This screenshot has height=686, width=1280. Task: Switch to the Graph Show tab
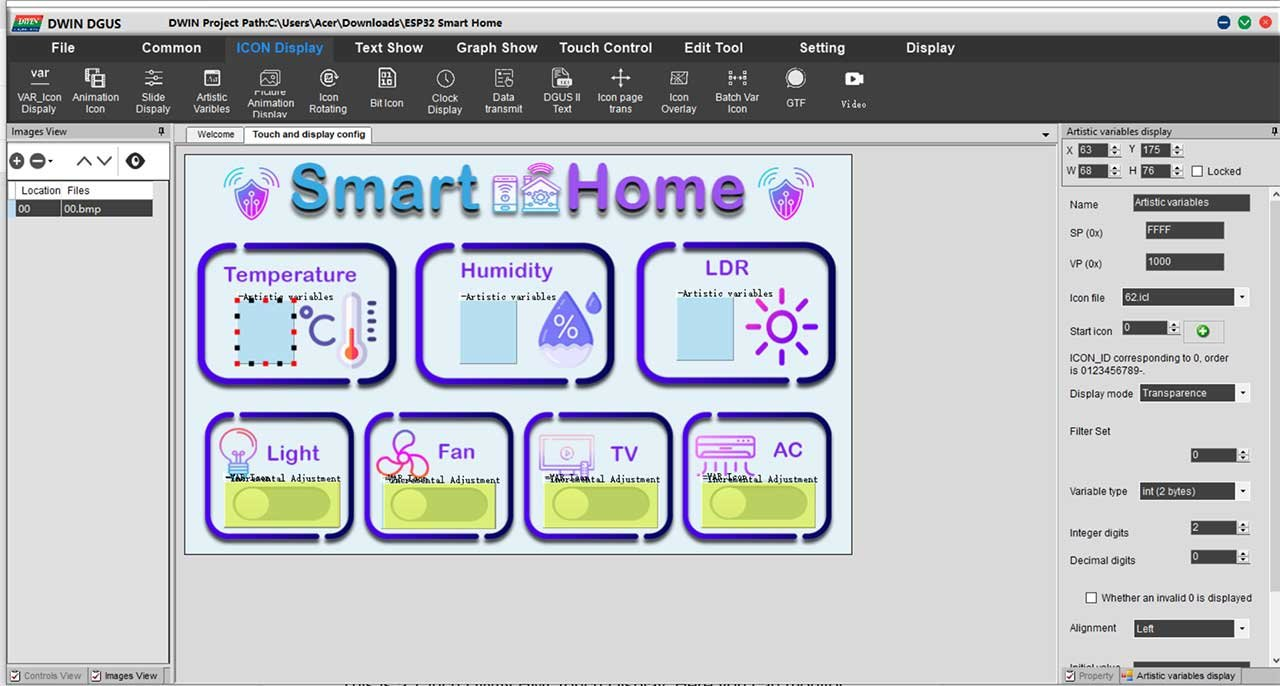click(497, 47)
